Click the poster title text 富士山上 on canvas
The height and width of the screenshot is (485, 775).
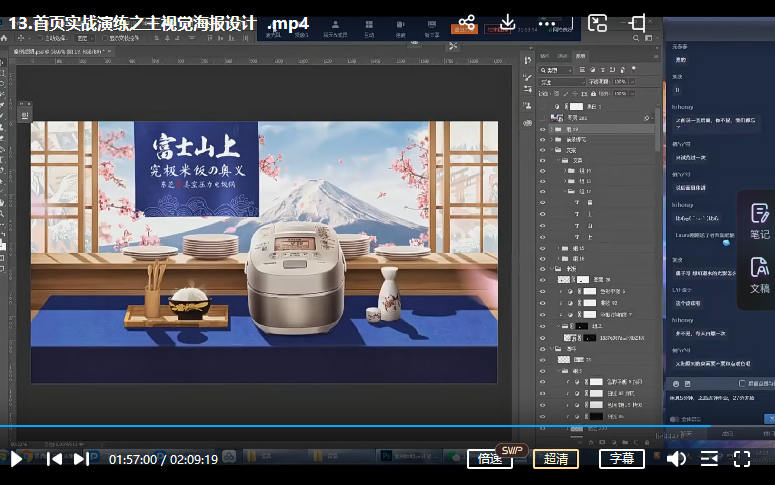point(194,148)
